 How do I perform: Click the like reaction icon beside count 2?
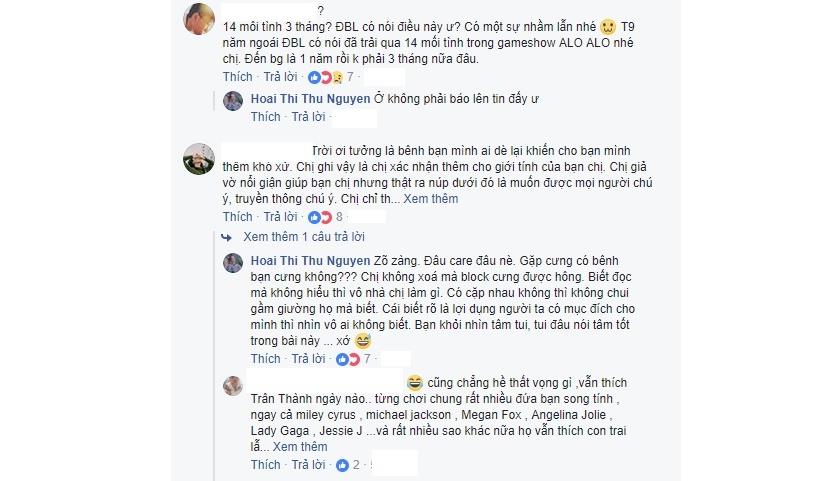pyautogui.click(x=342, y=465)
